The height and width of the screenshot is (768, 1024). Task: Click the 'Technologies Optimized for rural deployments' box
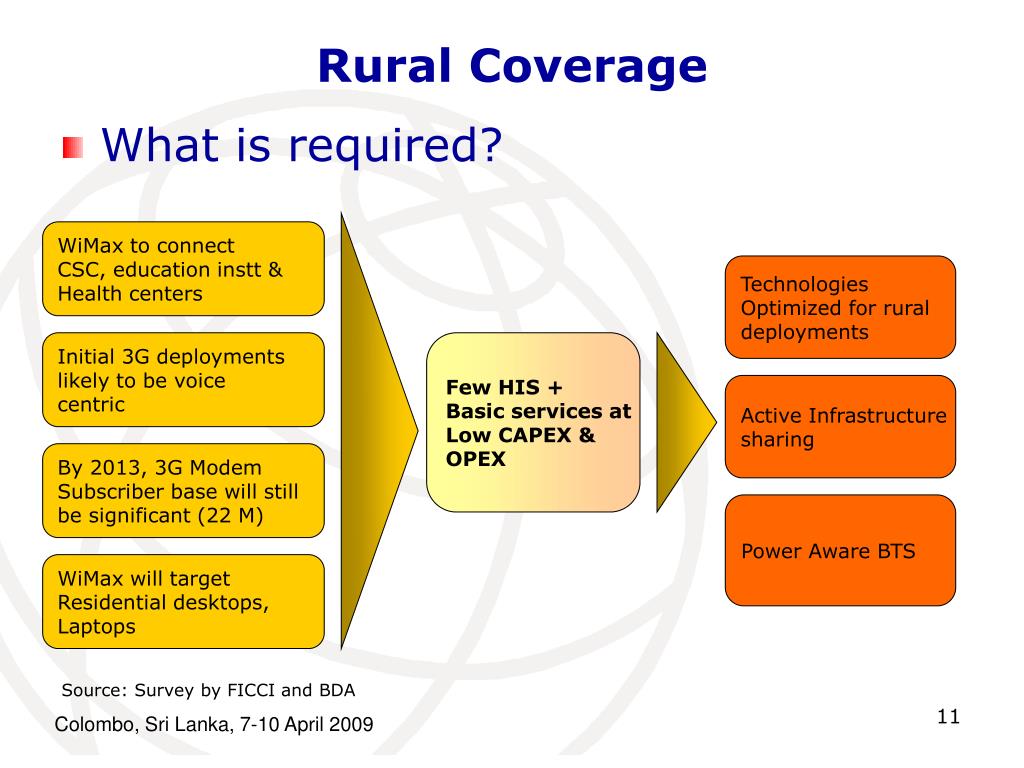[x=840, y=308]
